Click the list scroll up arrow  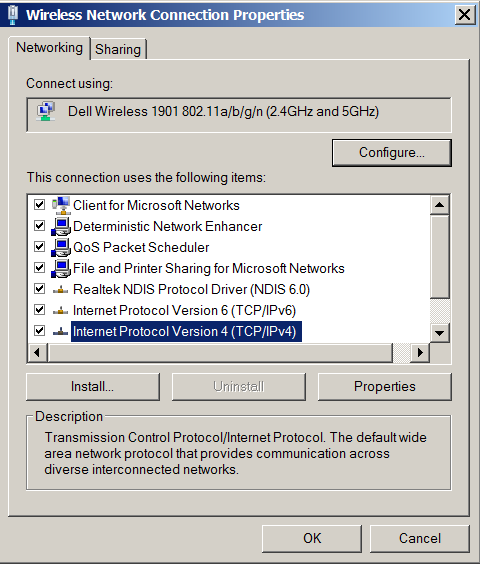pos(439,205)
